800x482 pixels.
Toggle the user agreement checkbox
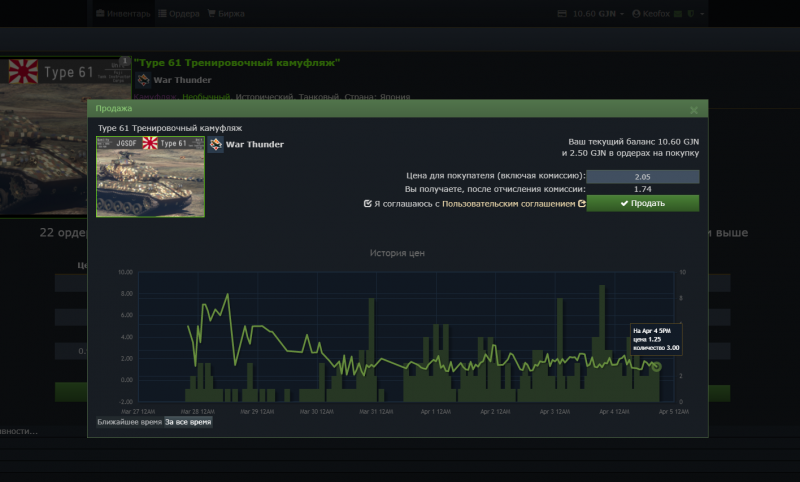(x=367, y=204)
